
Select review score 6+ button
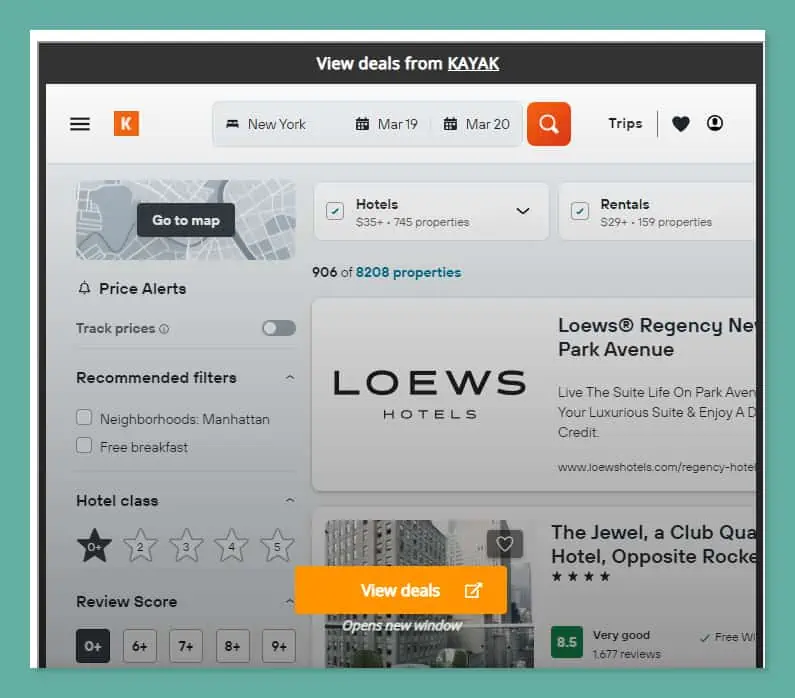[x=140, y=646]
